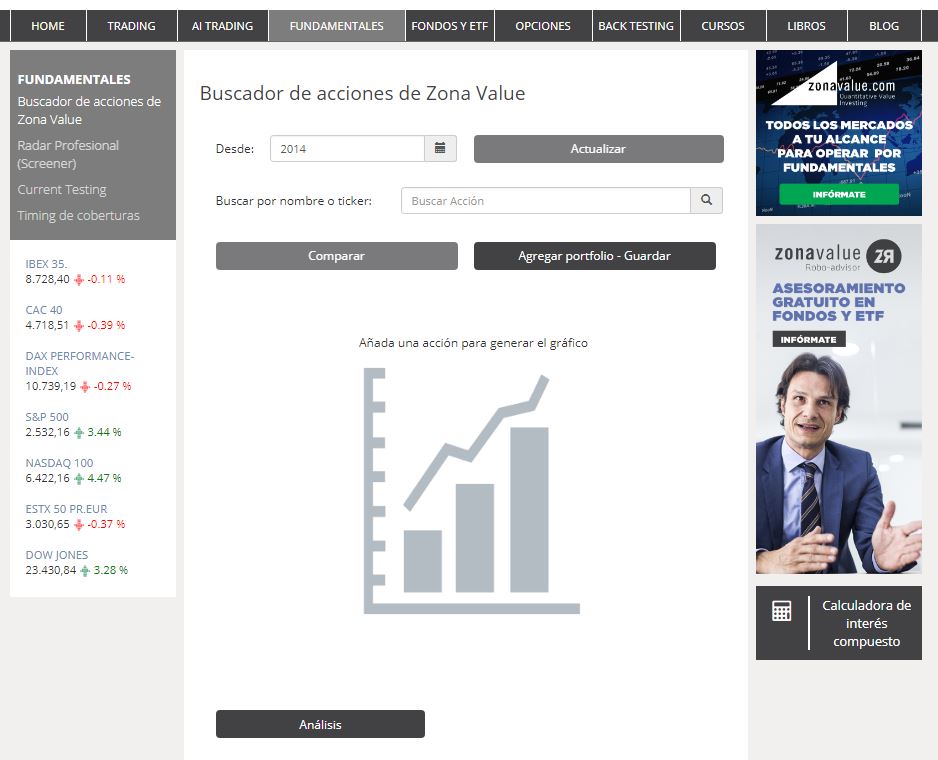Click the zonavalue.com banner ad

(x=839, y=133)
